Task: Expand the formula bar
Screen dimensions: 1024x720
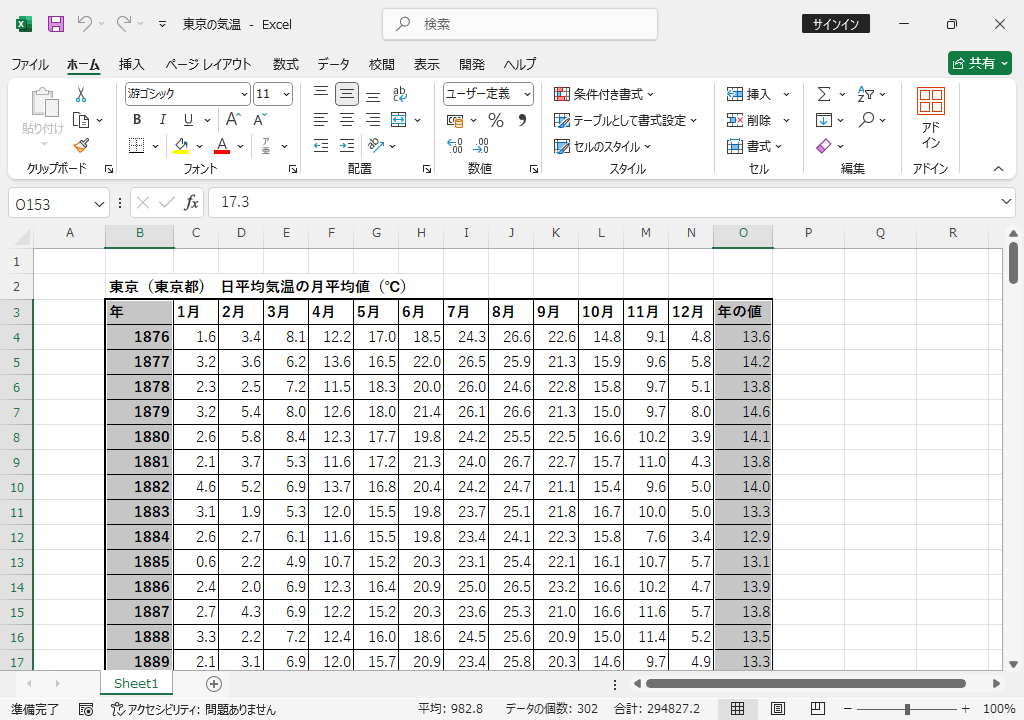Action: click(1006, 202)
